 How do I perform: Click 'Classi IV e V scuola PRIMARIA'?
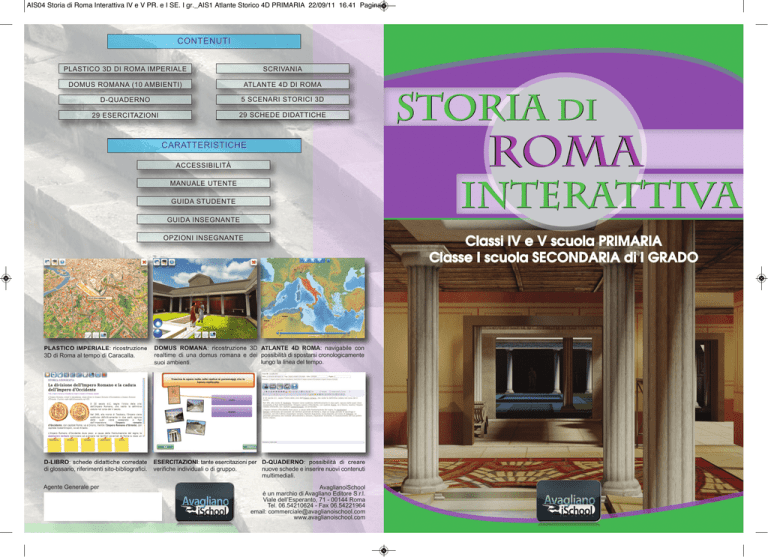point(563,241)
